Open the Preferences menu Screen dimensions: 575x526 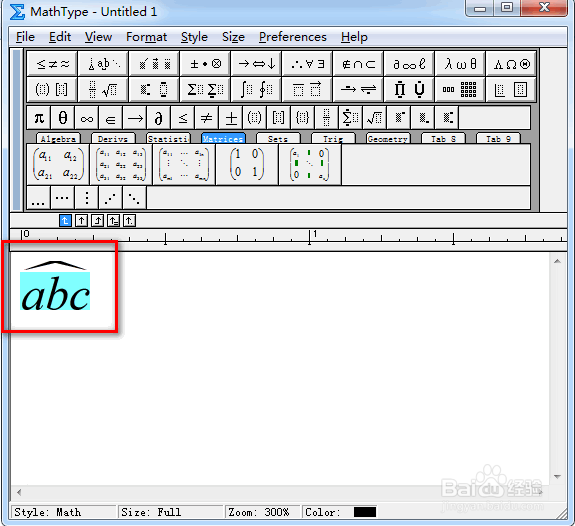(x=293, y=37)
